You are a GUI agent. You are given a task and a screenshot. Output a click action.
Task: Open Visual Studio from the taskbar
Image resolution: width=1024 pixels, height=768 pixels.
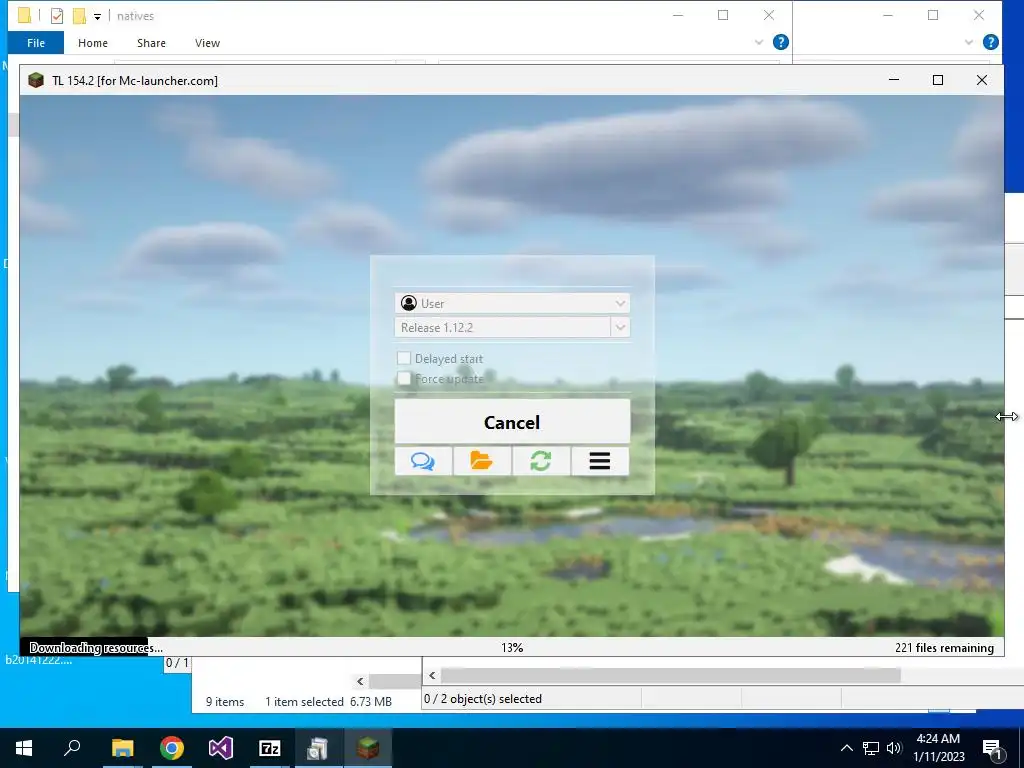tap(221, 748)
